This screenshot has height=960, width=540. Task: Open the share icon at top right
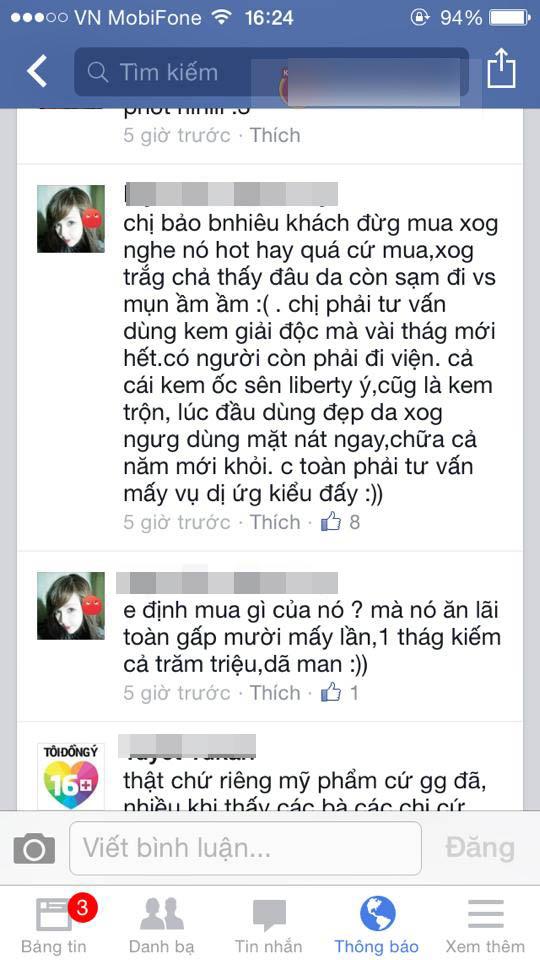coord(501,68)
